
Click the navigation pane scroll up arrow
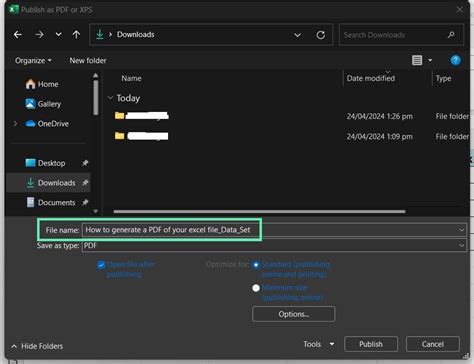[96, 76]
